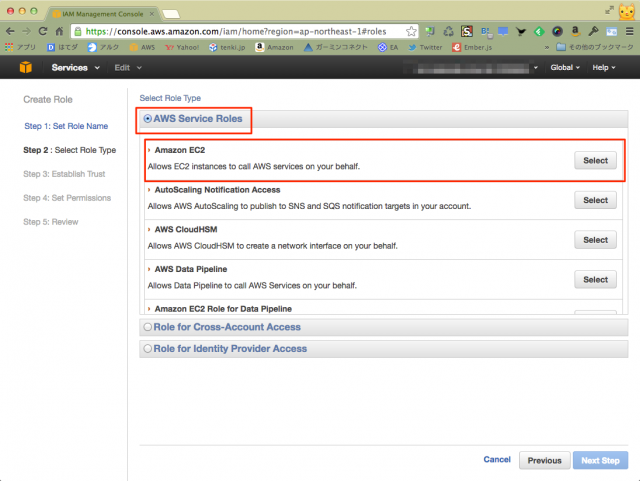The image size is (640, 481).
Task: Open a new browser tab
Action: click(x=171, y=14)
